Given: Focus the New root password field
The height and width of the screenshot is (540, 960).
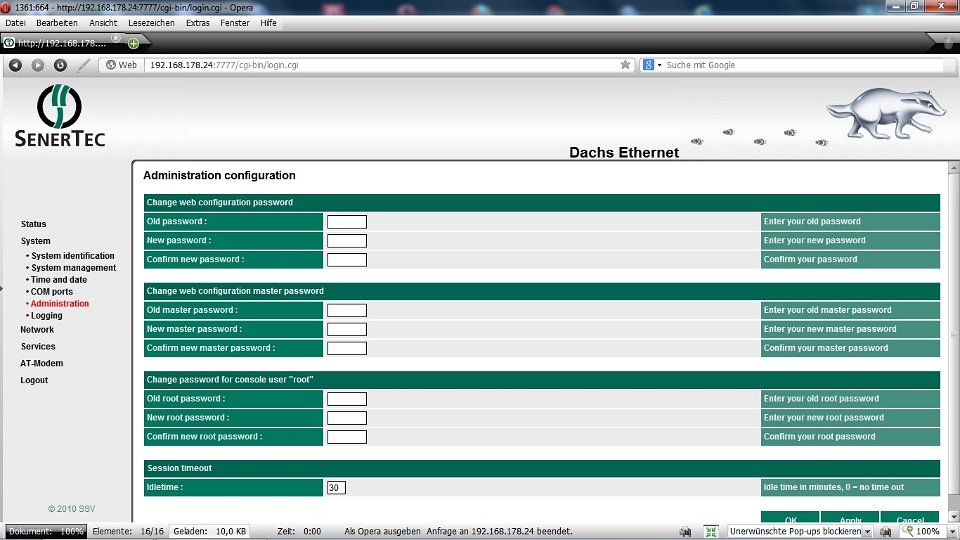Looking at the screenshot, I should coord(346,418).
